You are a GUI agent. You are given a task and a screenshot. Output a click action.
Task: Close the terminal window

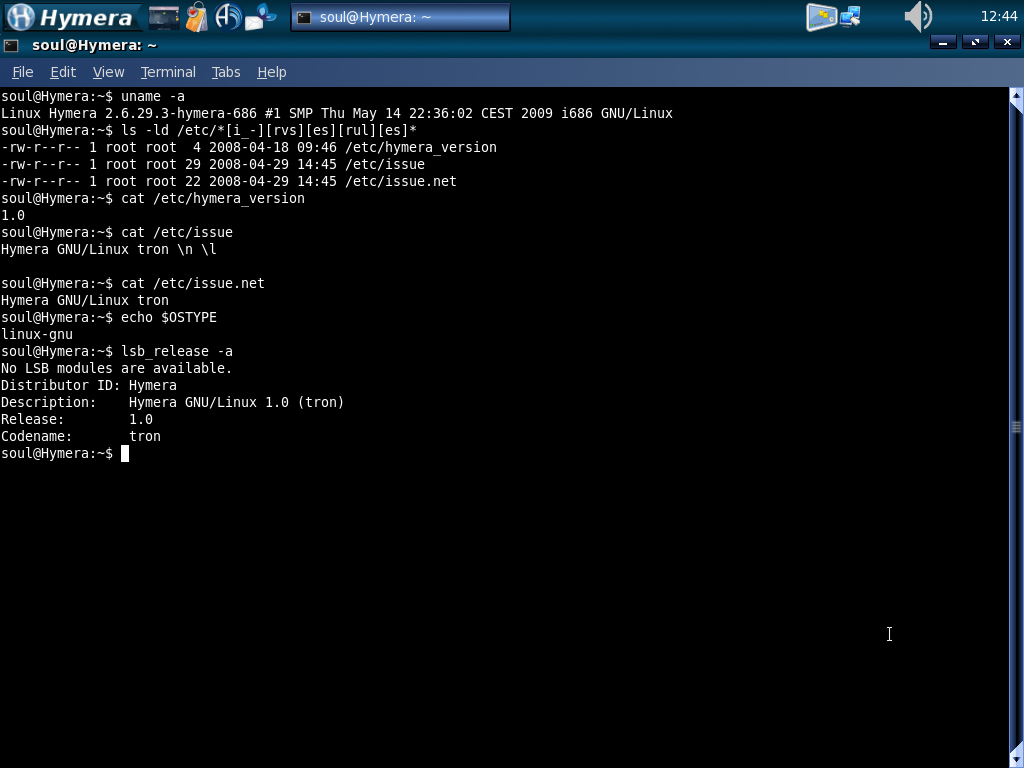(1007, 42)
